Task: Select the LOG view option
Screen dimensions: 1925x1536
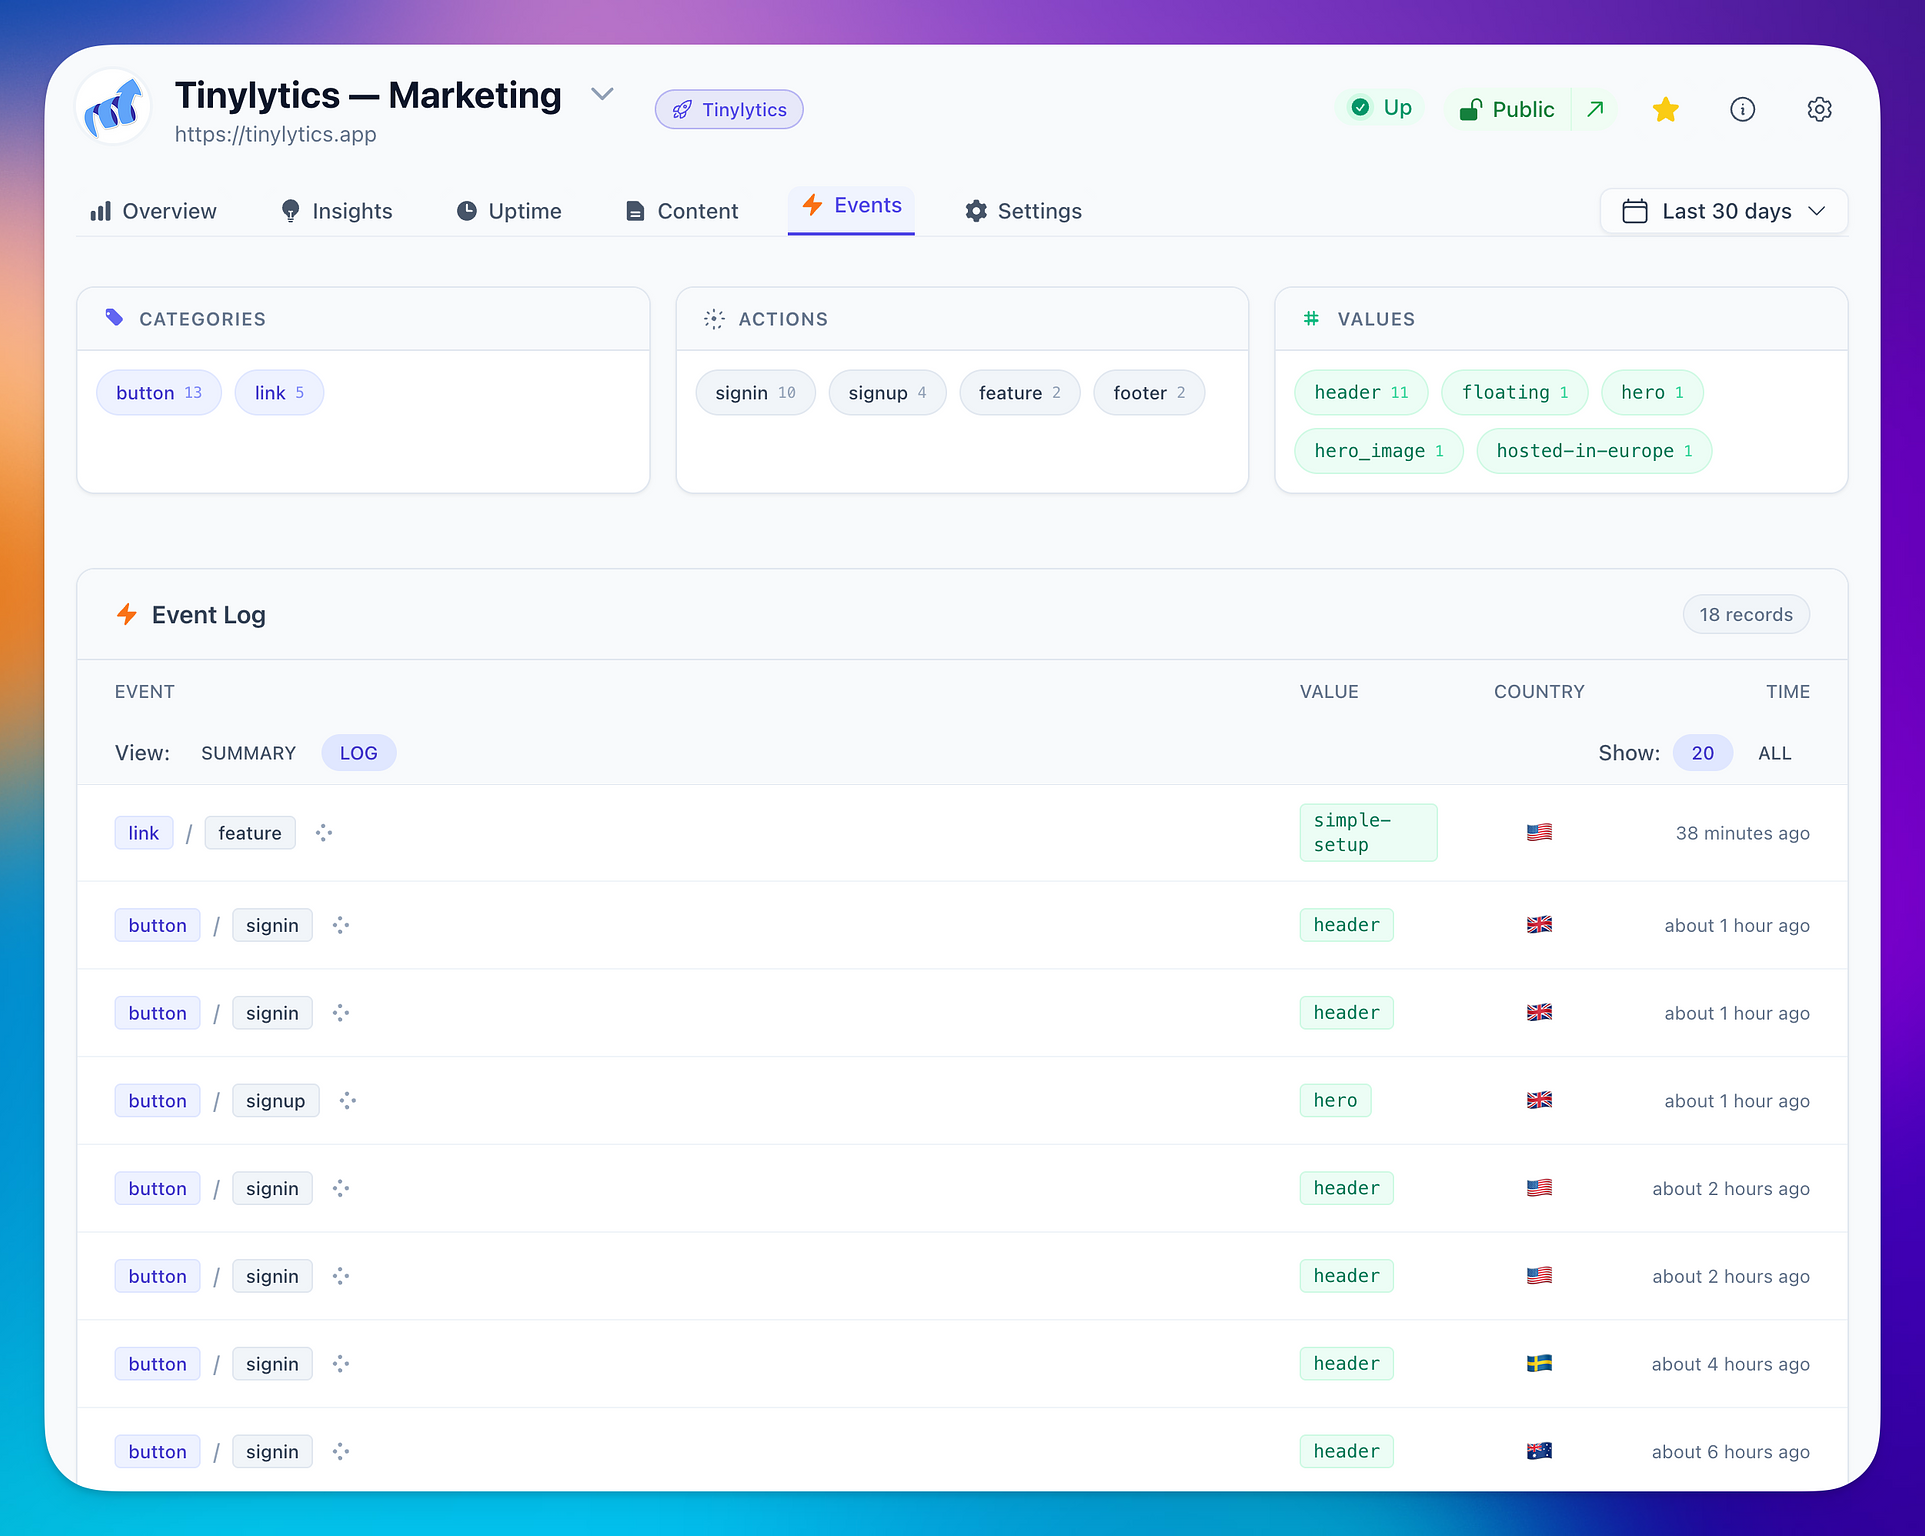Action: (358, 753)
